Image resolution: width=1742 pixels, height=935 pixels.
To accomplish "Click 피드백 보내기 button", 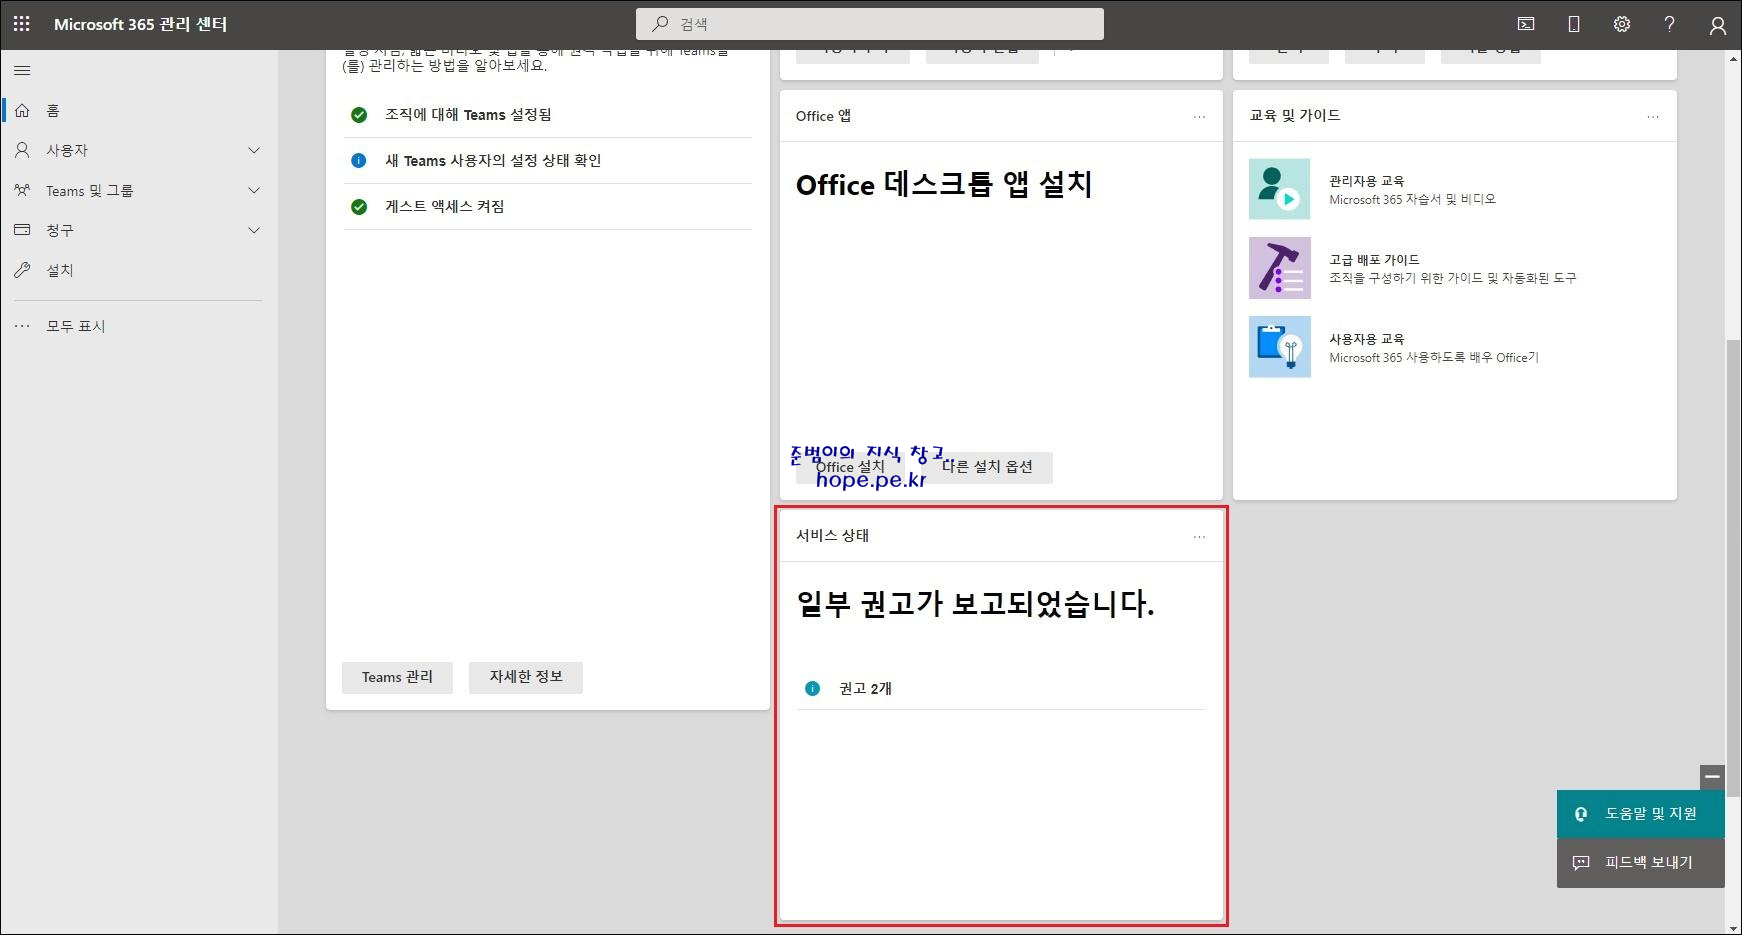I will 1640,862.
